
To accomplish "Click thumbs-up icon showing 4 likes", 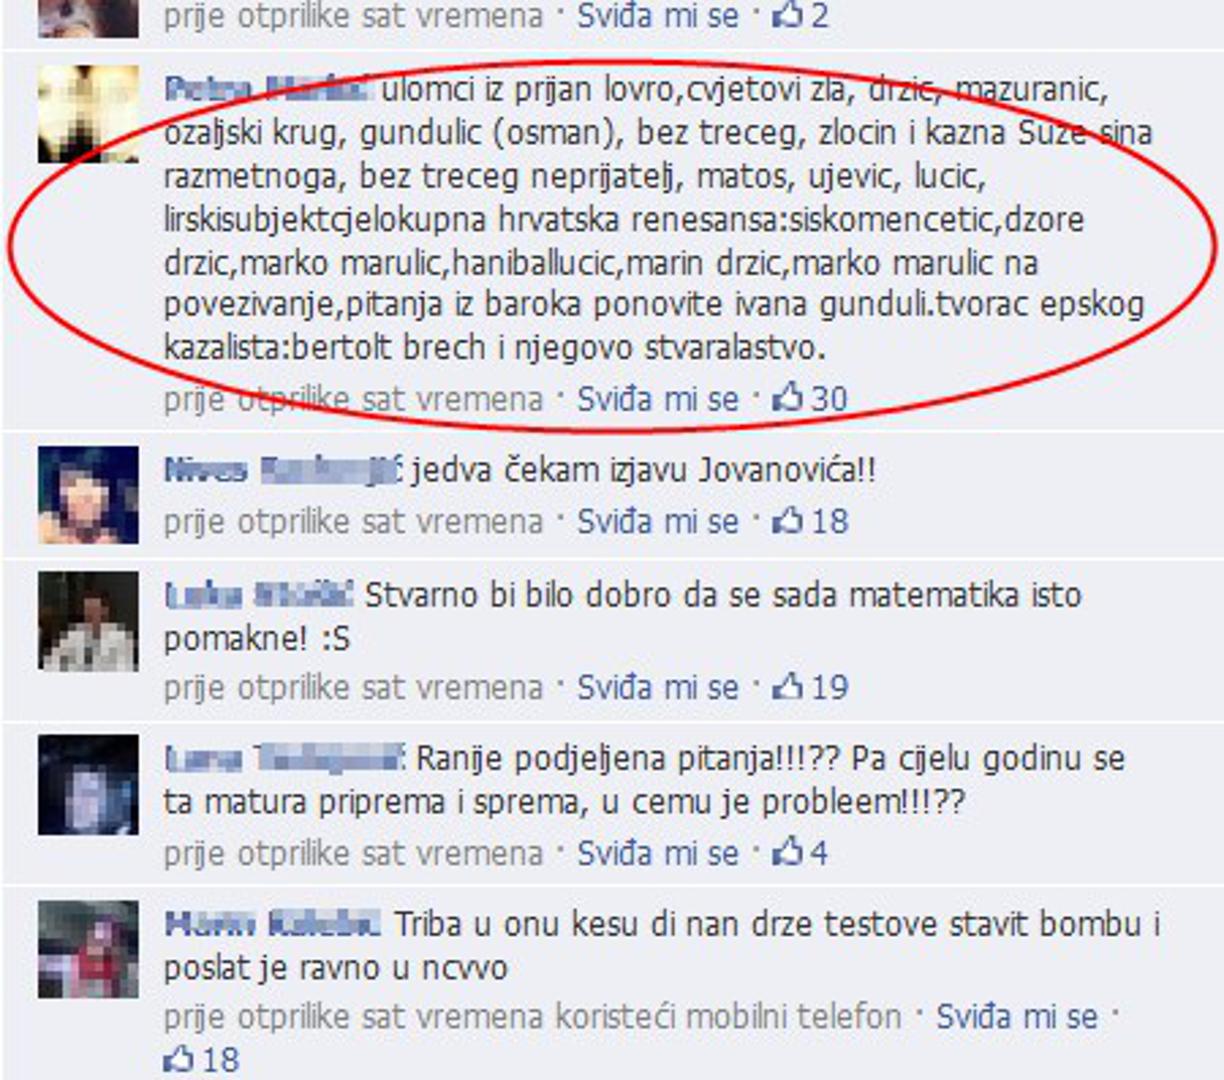I will (x=788, y=852).
